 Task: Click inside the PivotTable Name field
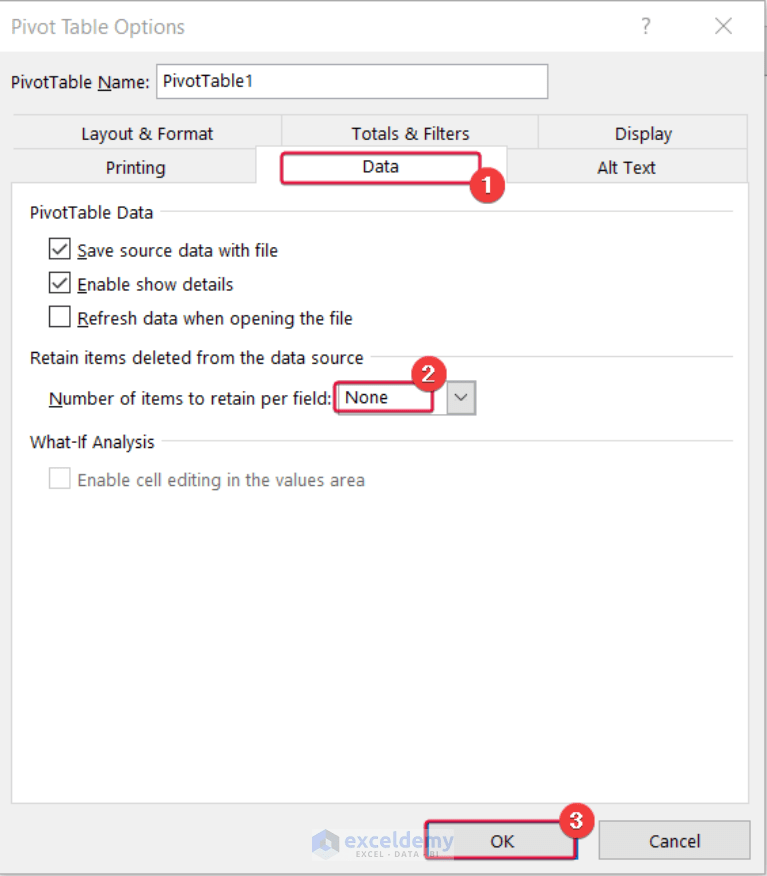click(352, 81)
